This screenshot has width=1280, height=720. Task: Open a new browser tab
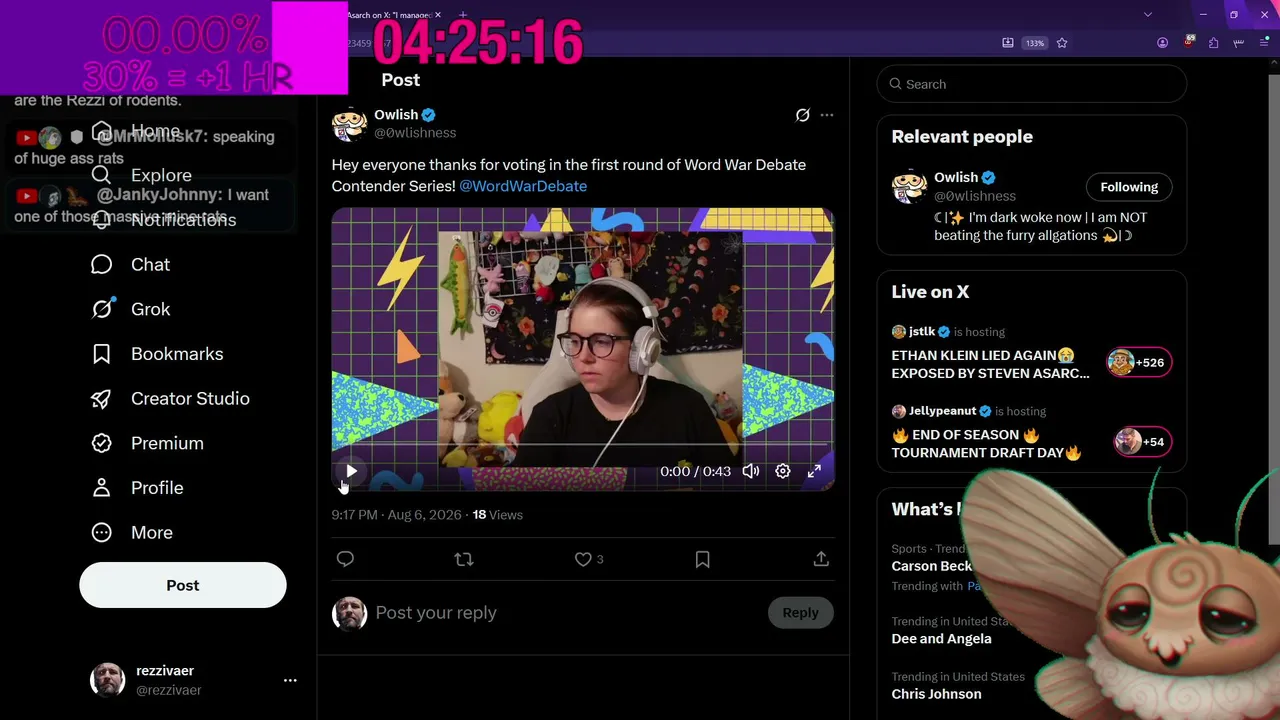pyautogui.click(x=463, y=15)
